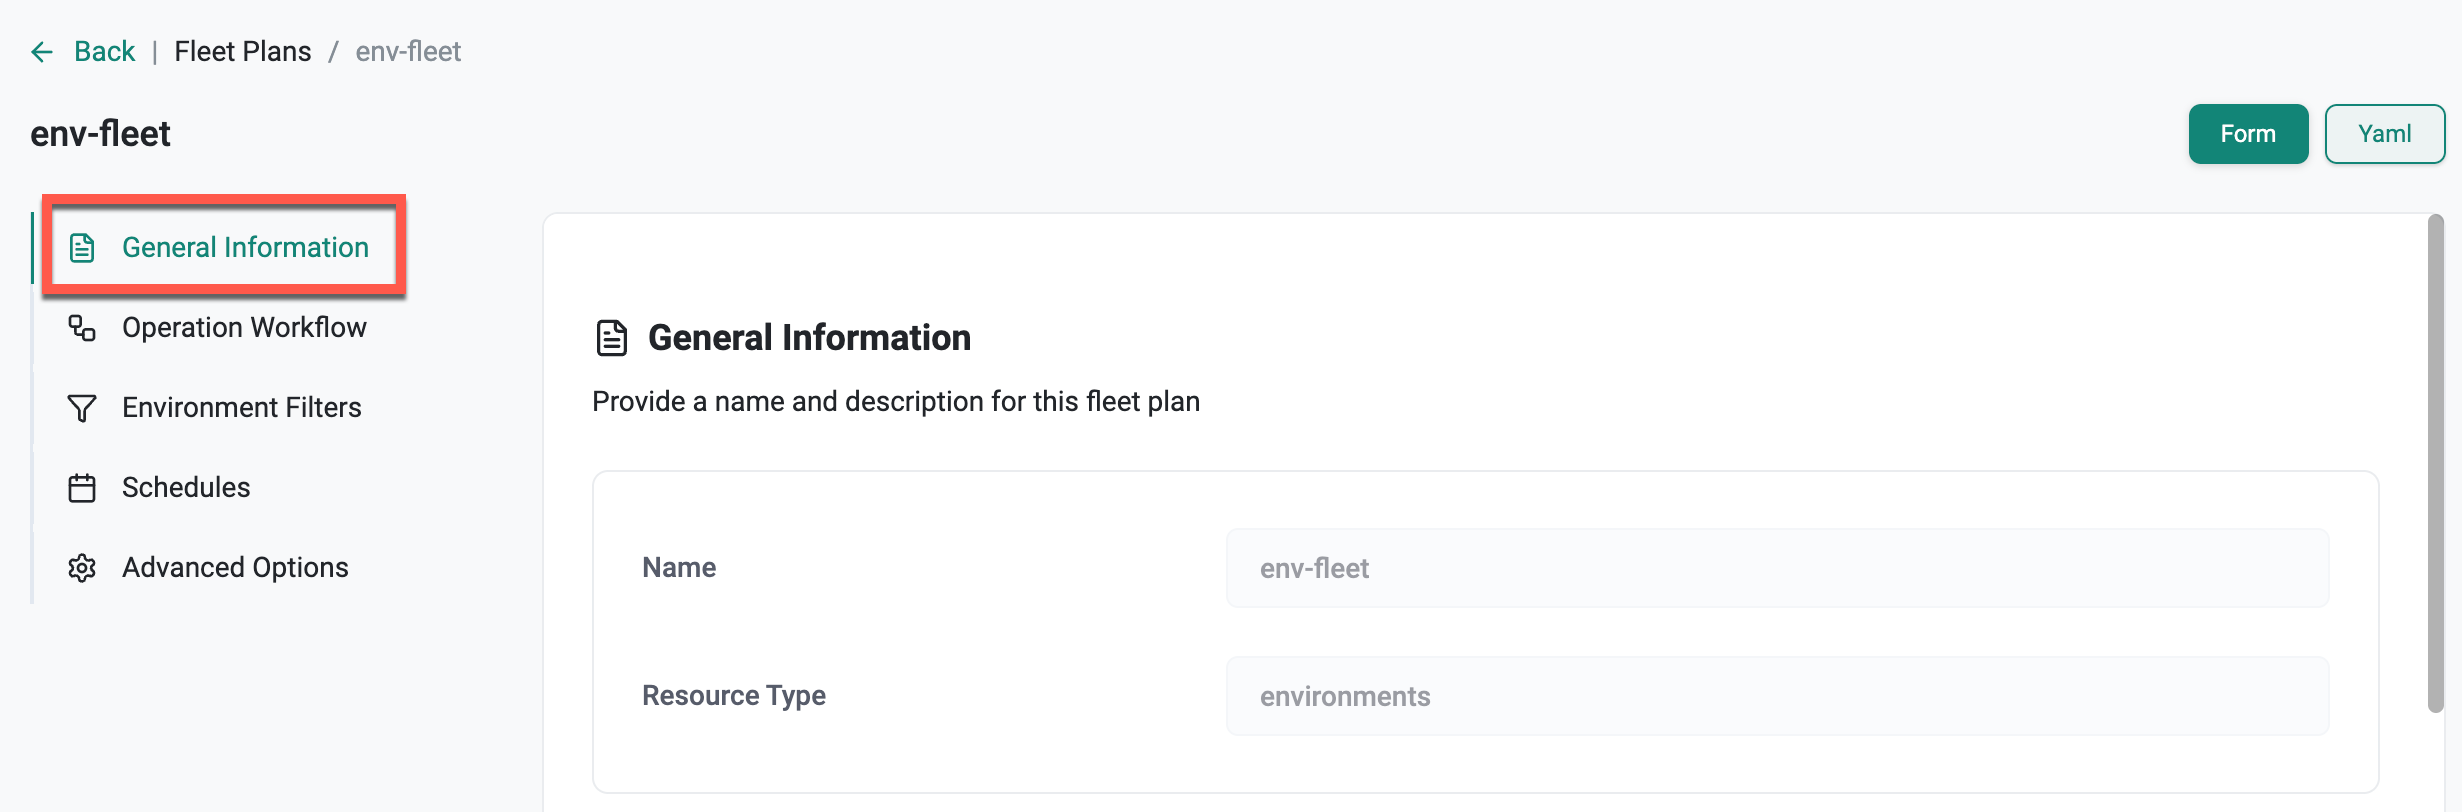Select General Information in the sidebar

(245, 248)
